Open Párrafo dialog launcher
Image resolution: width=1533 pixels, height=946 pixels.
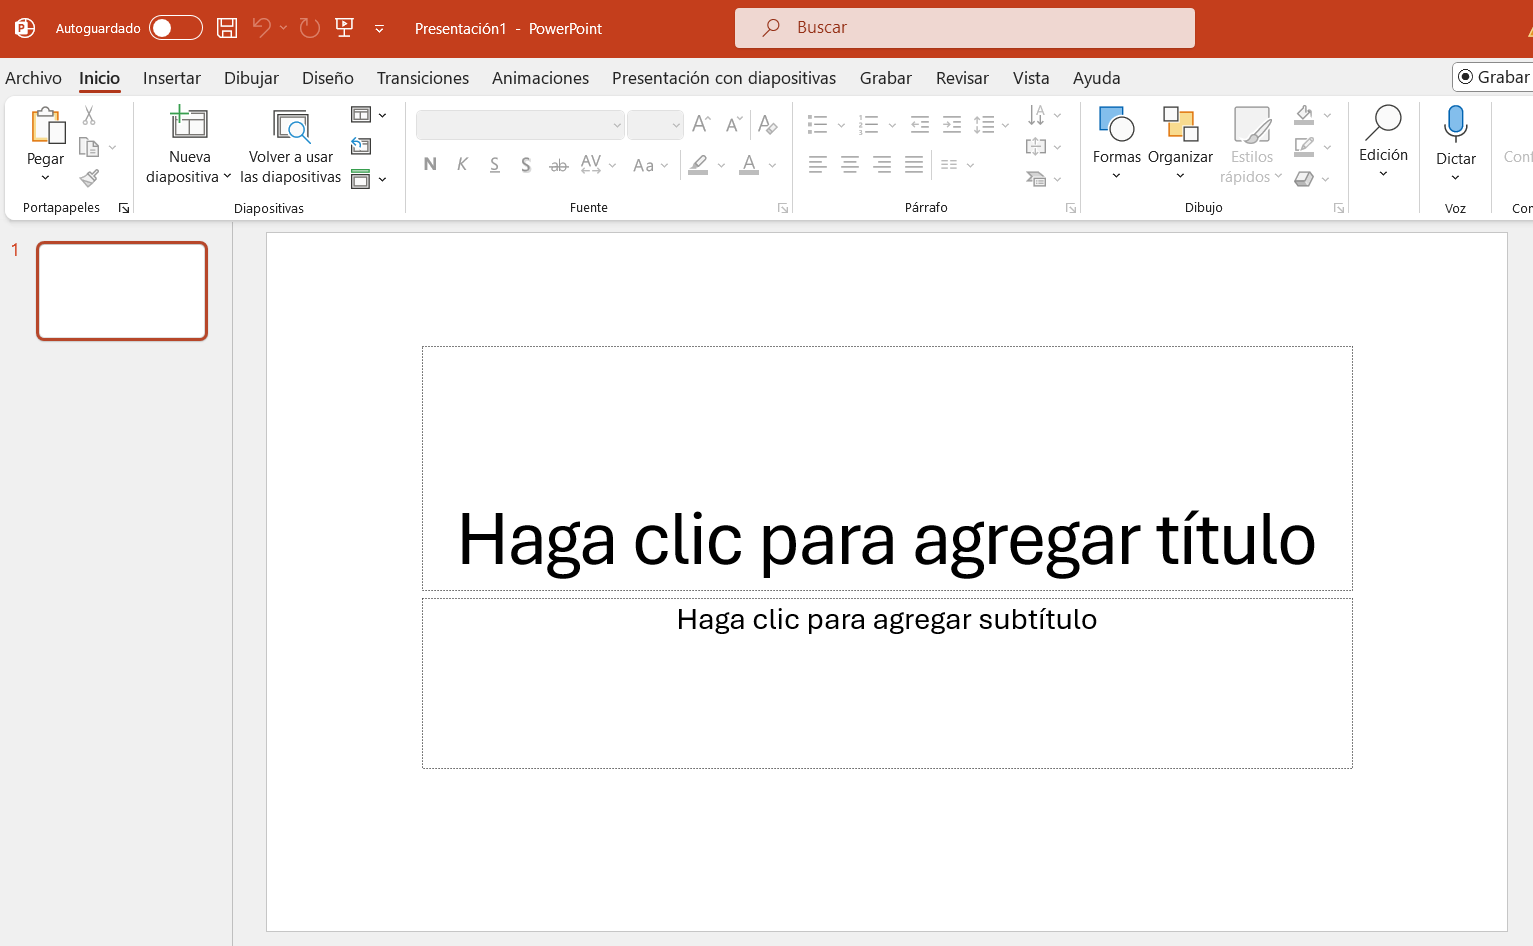1071,208
